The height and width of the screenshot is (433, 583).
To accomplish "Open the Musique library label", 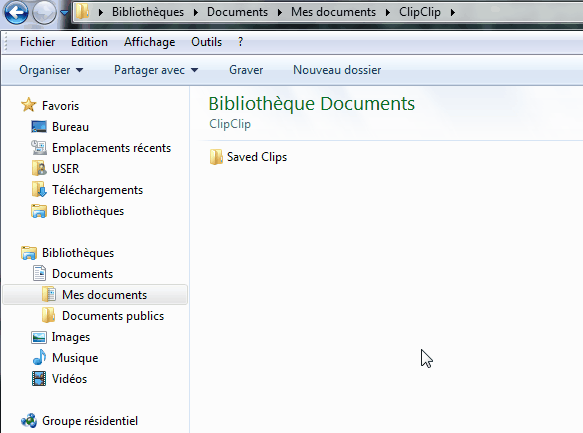I will pyautogui.click(x=75, y=358).
